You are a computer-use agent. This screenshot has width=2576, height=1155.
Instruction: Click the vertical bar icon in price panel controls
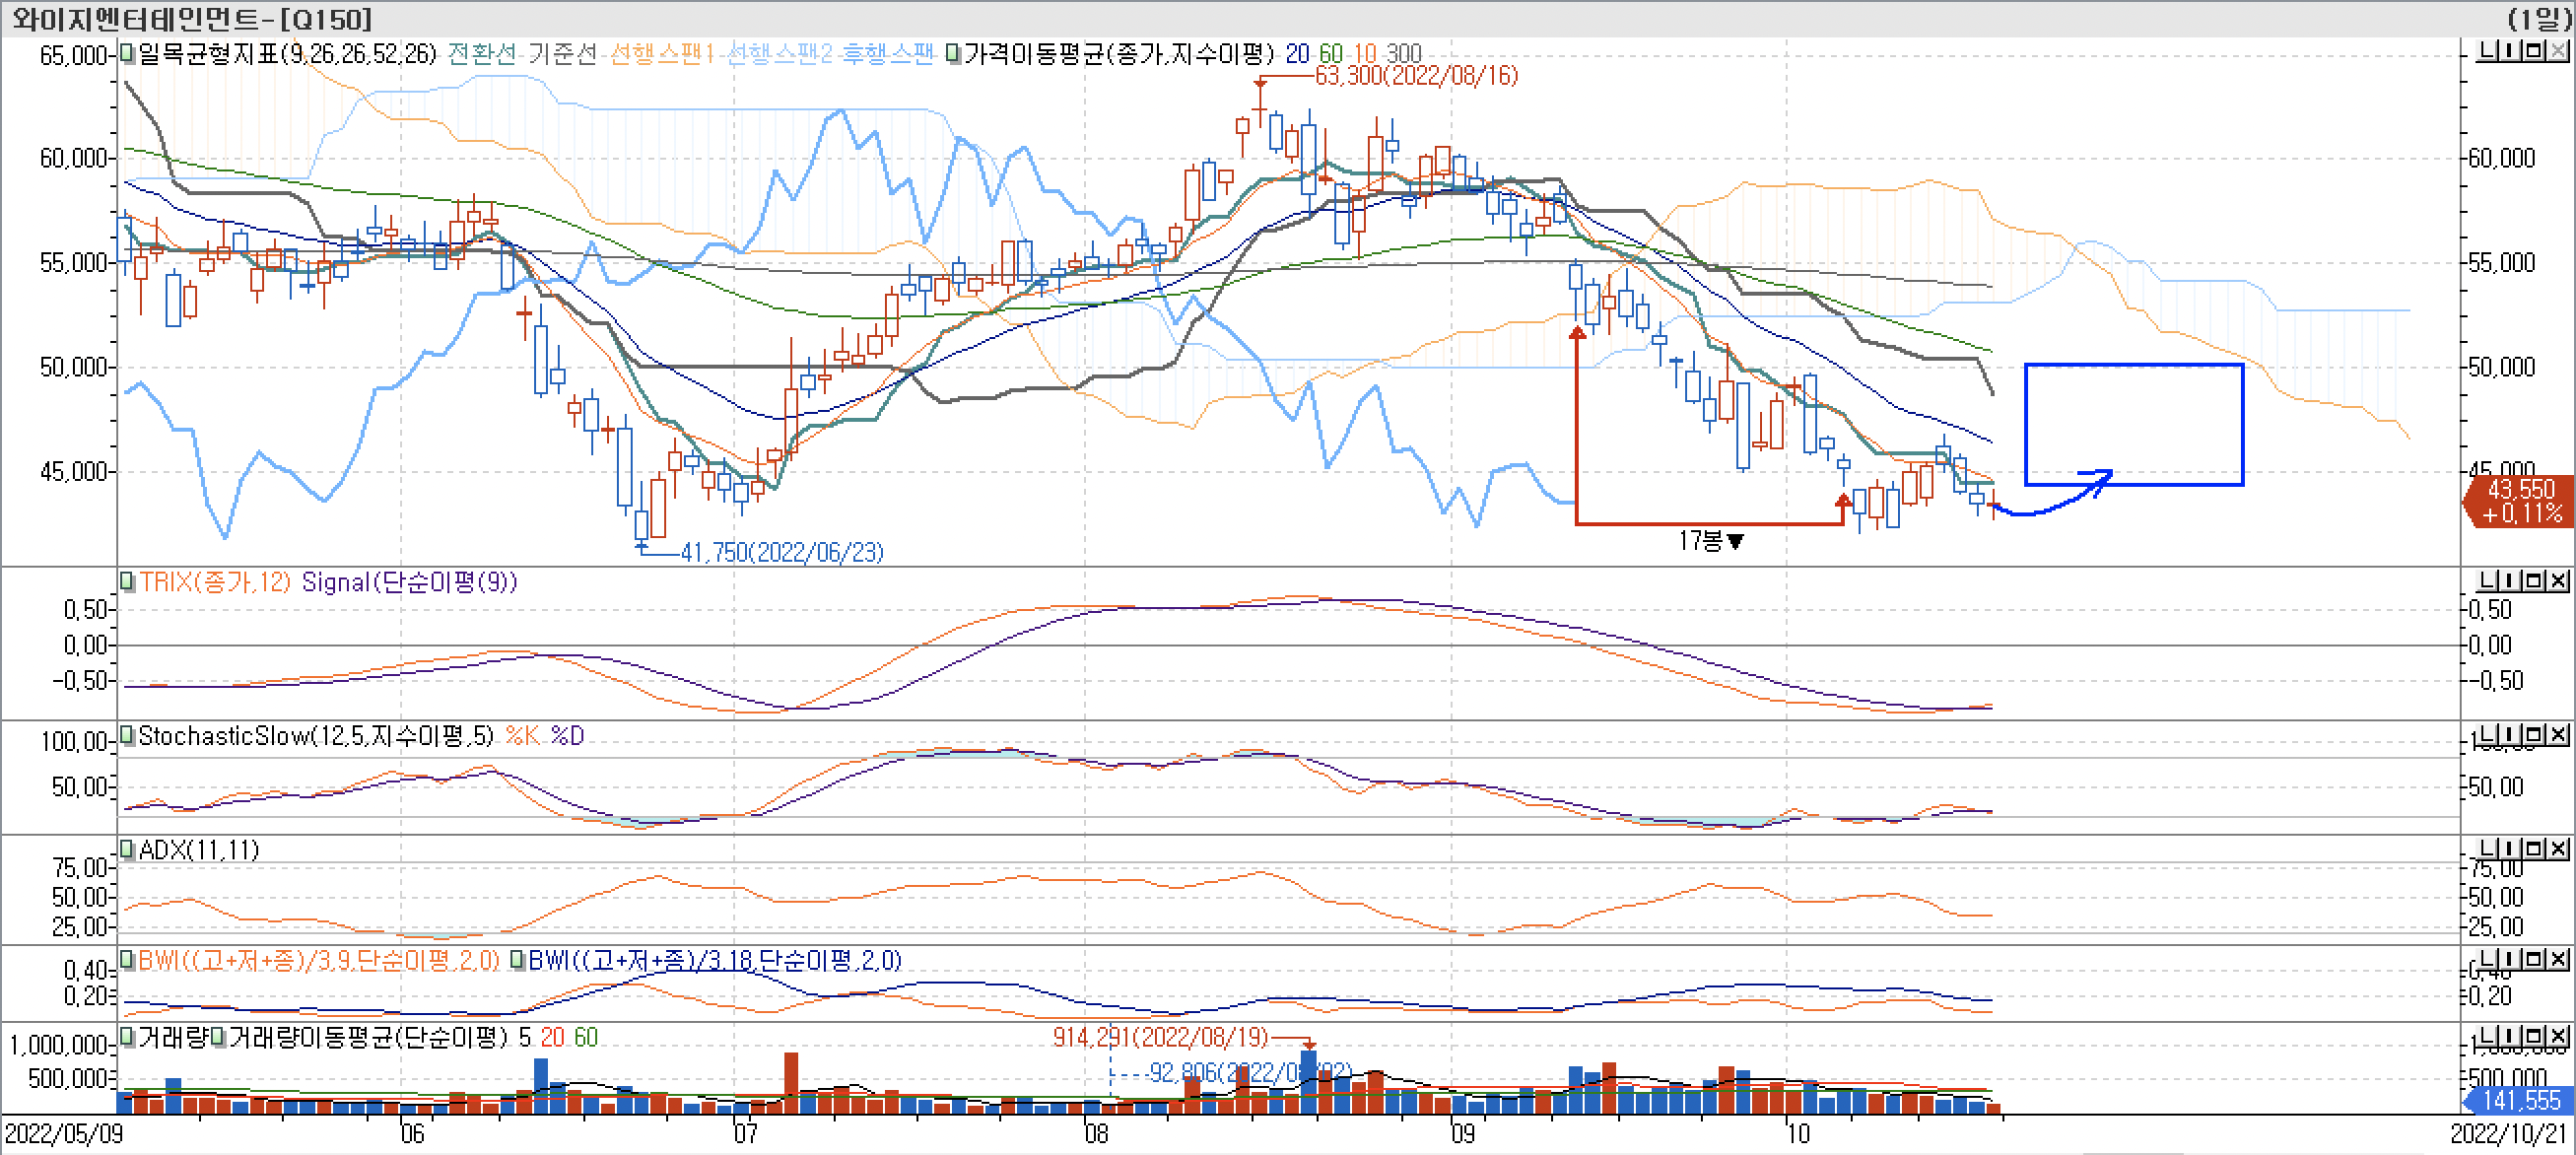click(2511, 50)
